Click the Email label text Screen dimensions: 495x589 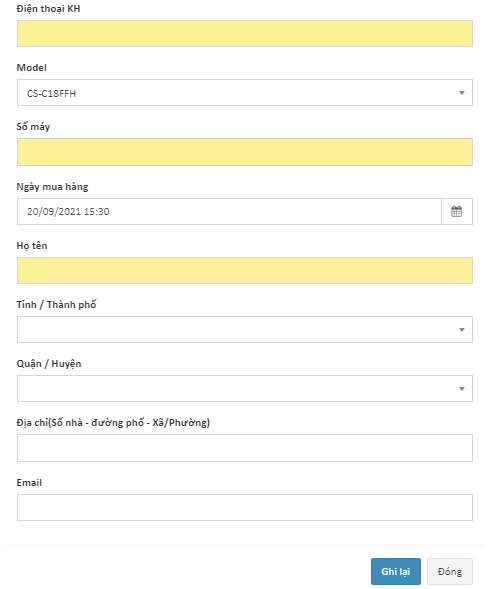(x=29, y=483)
